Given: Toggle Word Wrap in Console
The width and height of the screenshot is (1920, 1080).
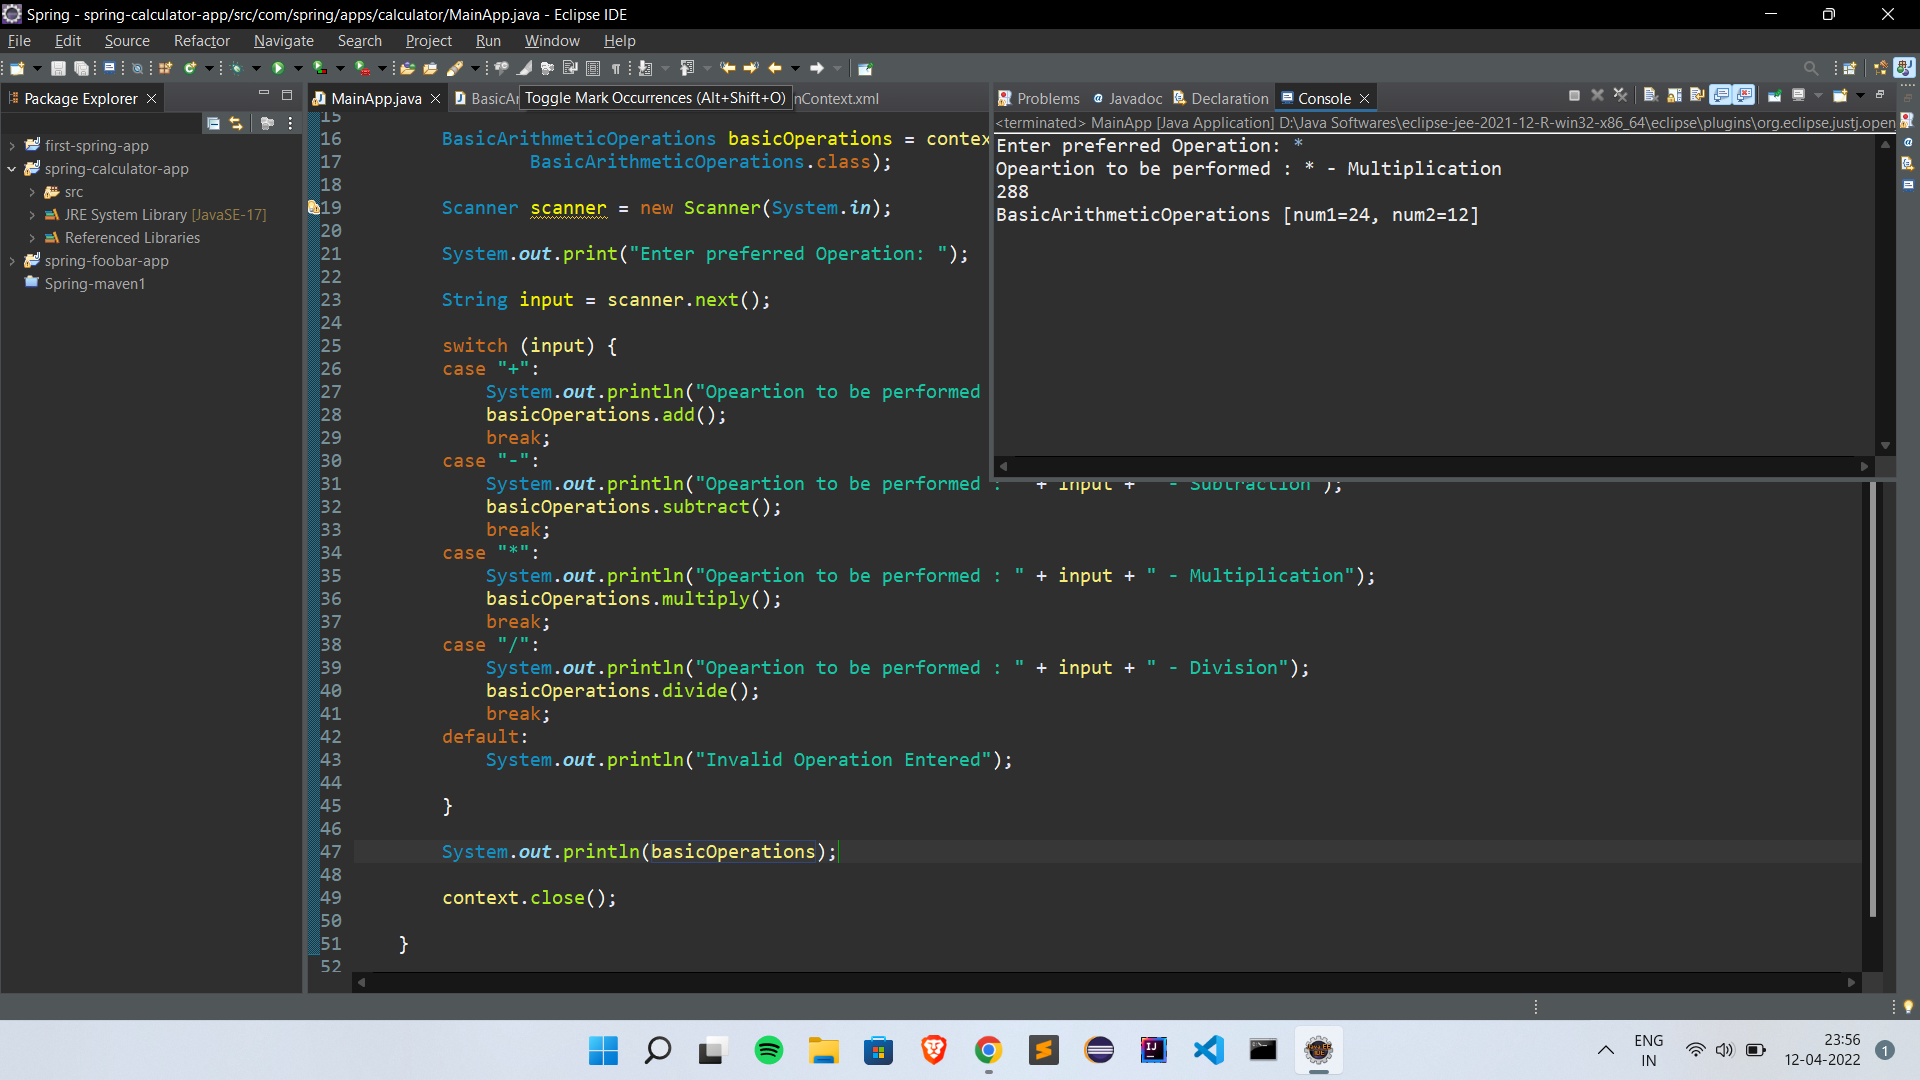Looking at the screenshot, I should pos(1697,96).
